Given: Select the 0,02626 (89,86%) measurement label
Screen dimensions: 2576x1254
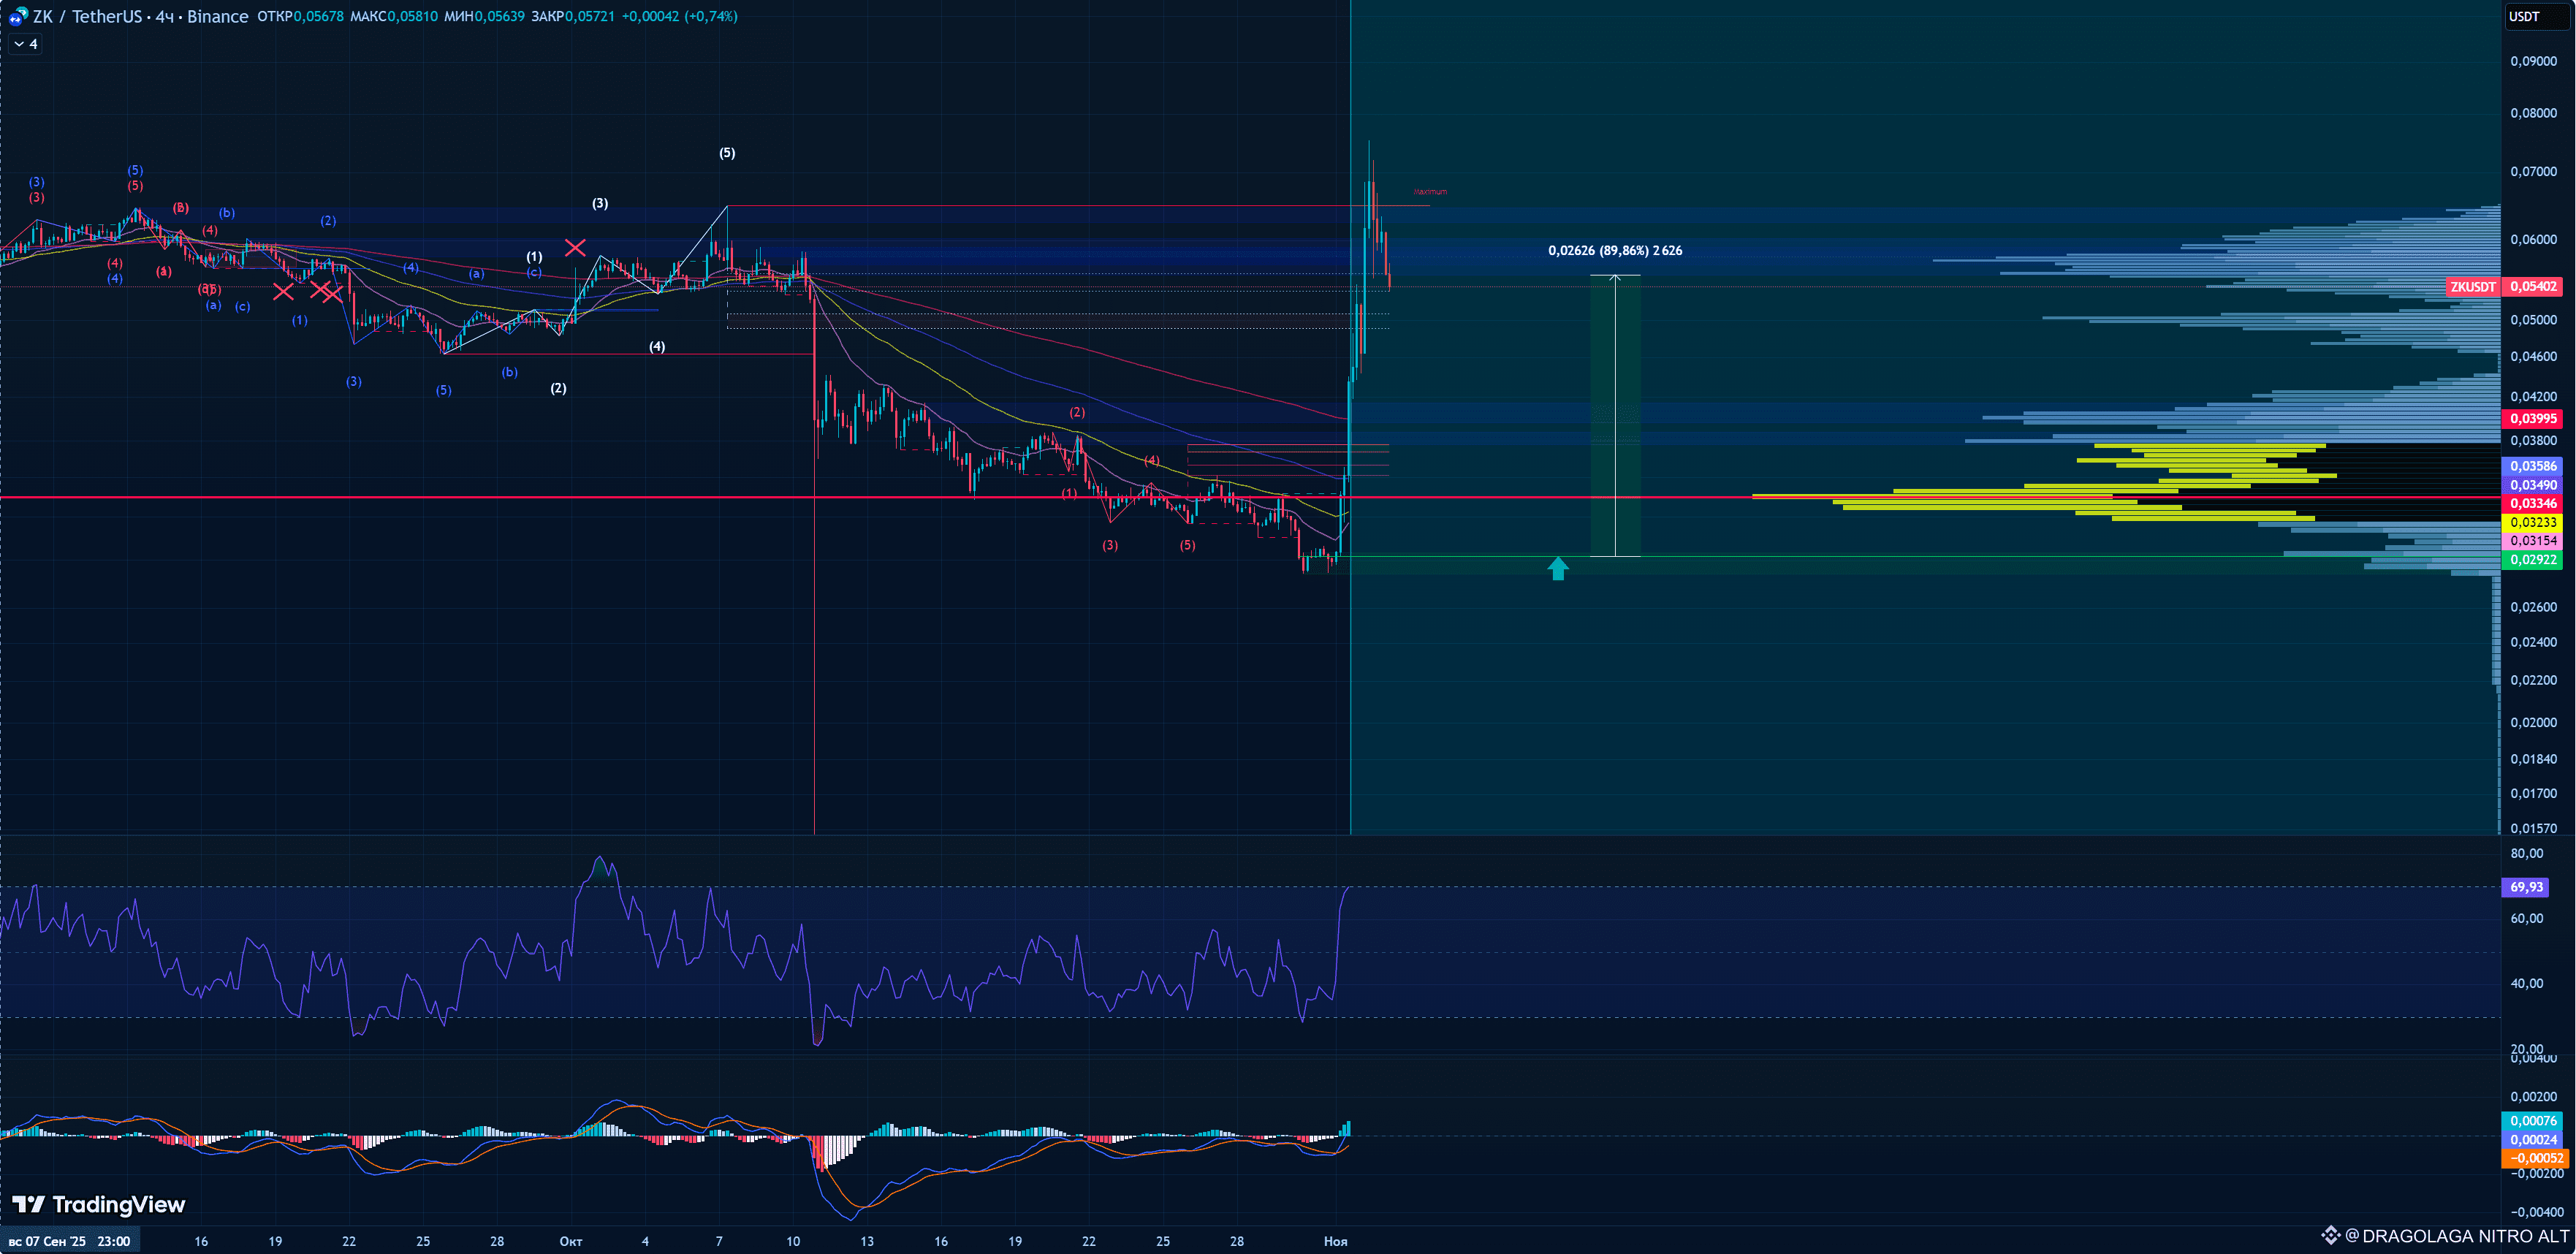Looking at the screenshot, I should coord(1615,250).
